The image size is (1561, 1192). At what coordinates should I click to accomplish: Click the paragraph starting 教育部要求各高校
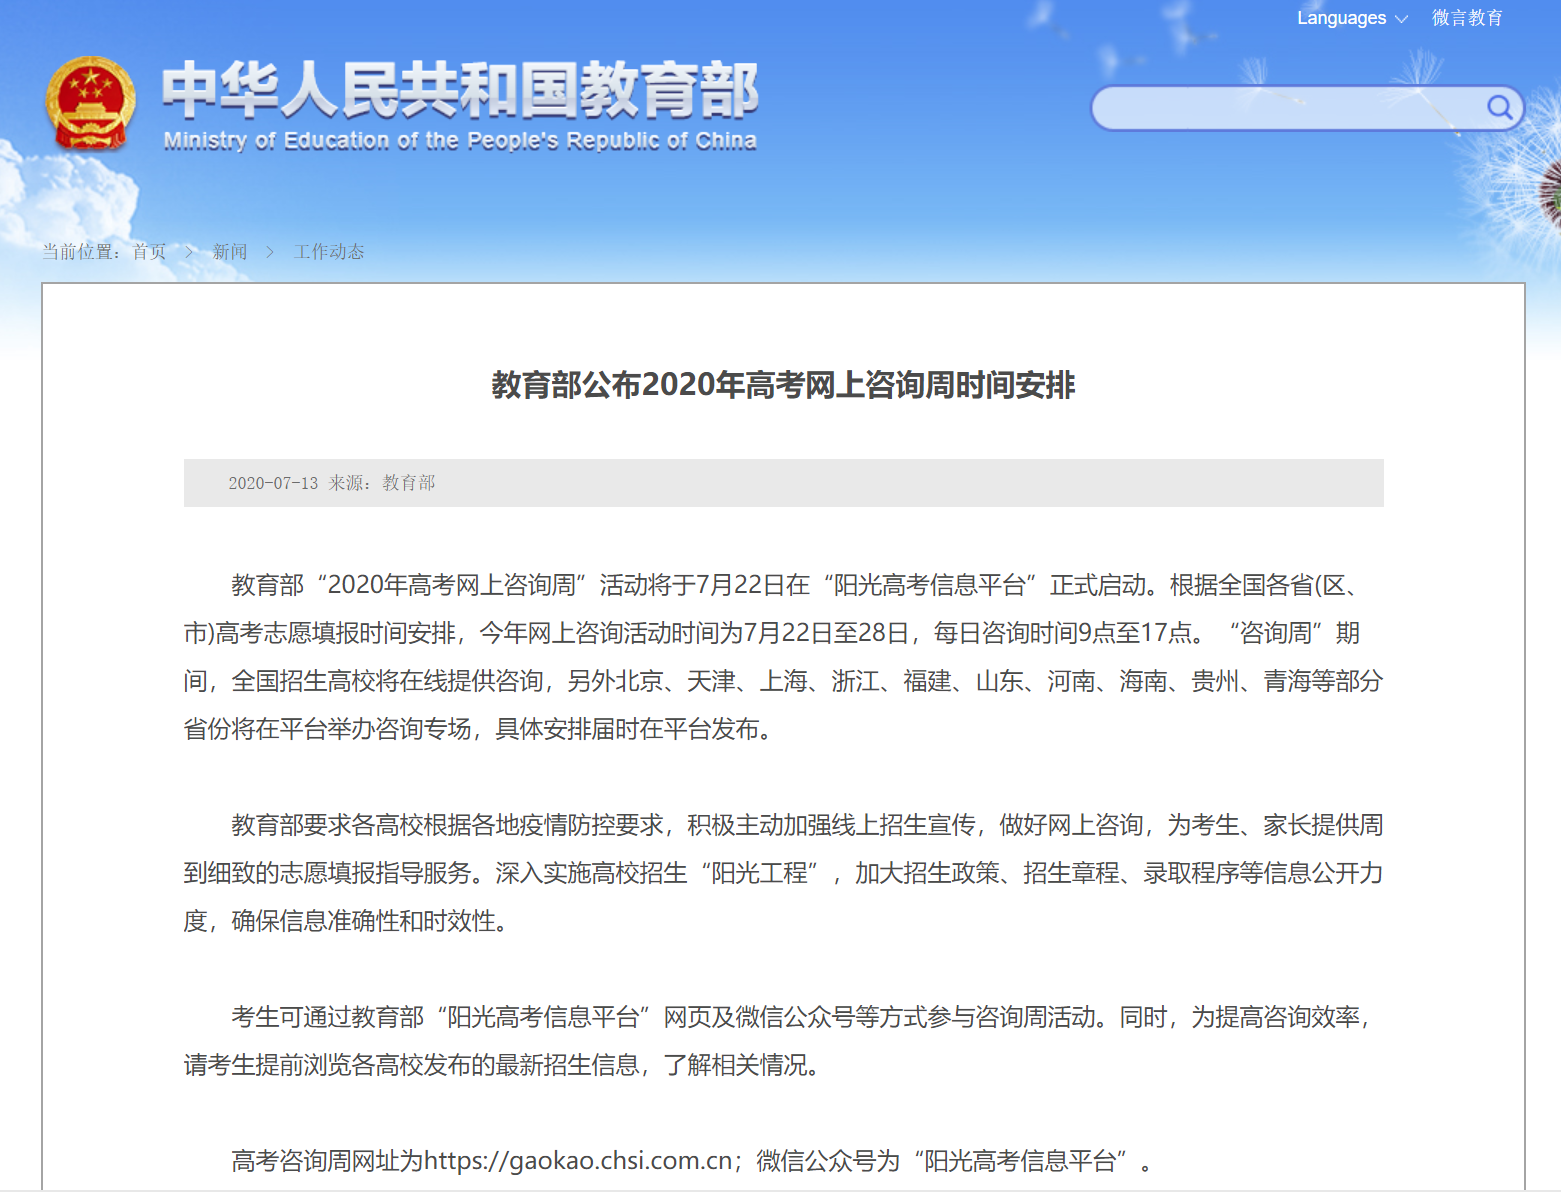(x=783, y=873)
